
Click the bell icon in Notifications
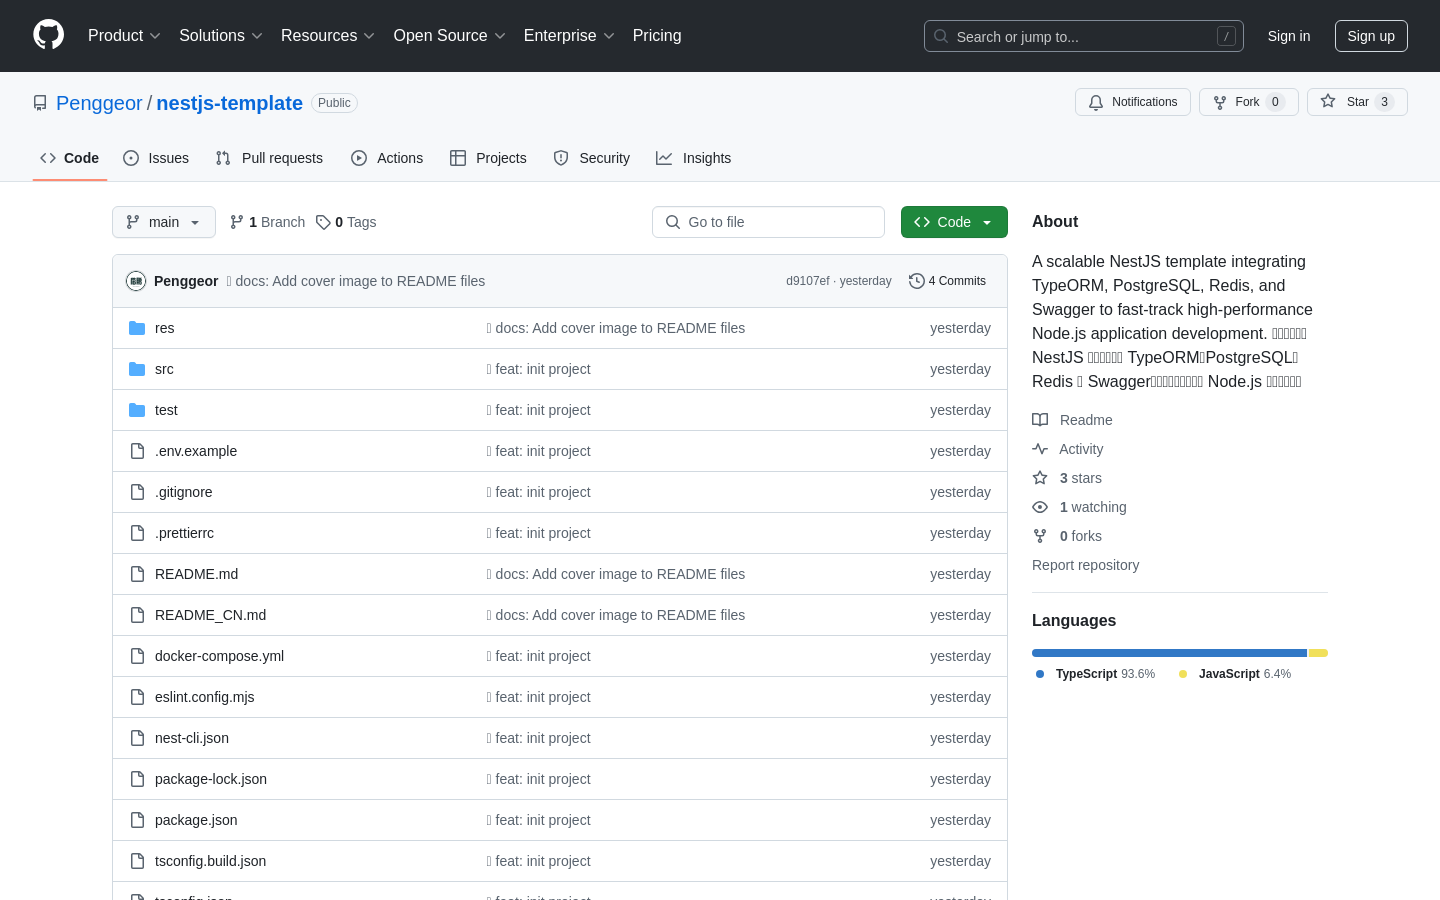[1096, 102]
